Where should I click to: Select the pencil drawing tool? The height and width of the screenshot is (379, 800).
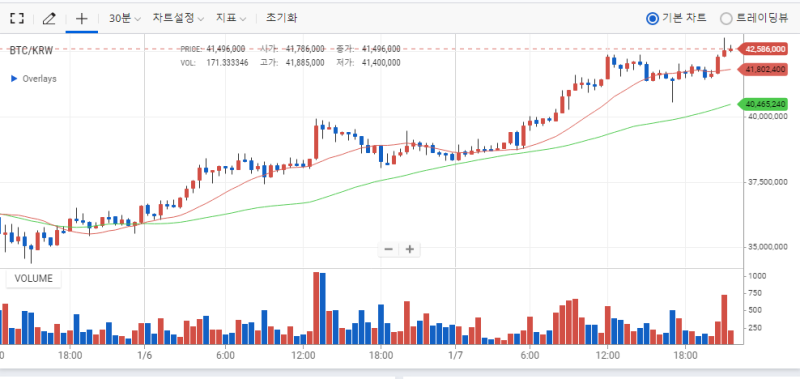pyautogui.click(x=48, y=19)
